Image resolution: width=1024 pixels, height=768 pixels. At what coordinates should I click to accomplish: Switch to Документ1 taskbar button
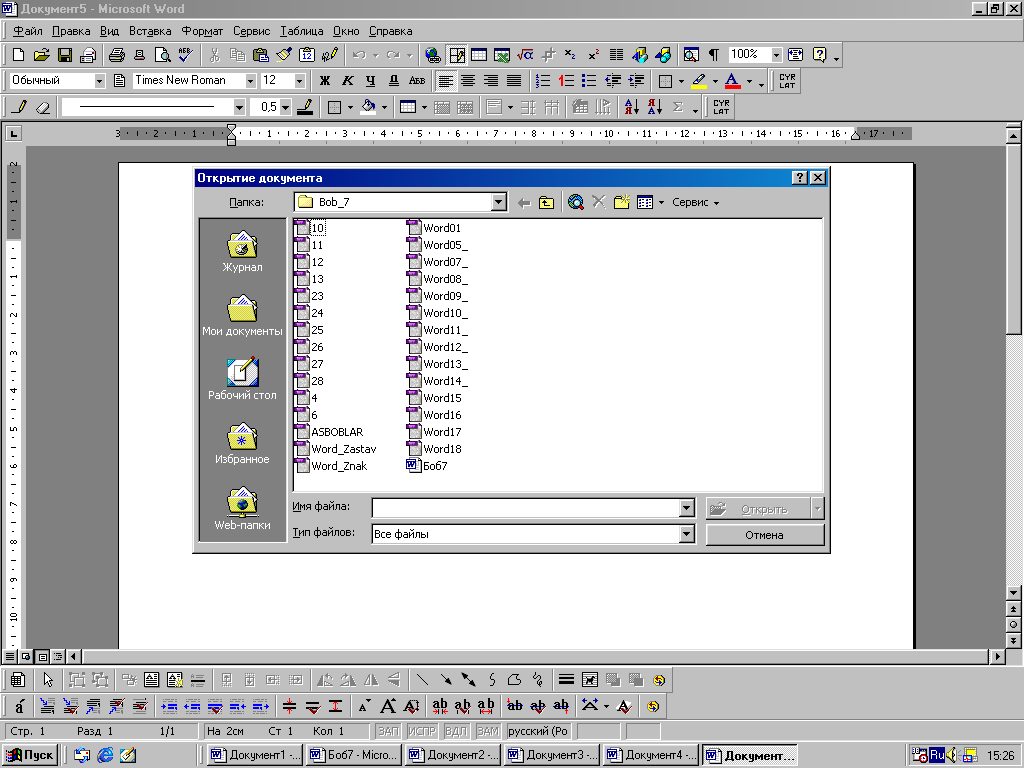coord(255,755)
